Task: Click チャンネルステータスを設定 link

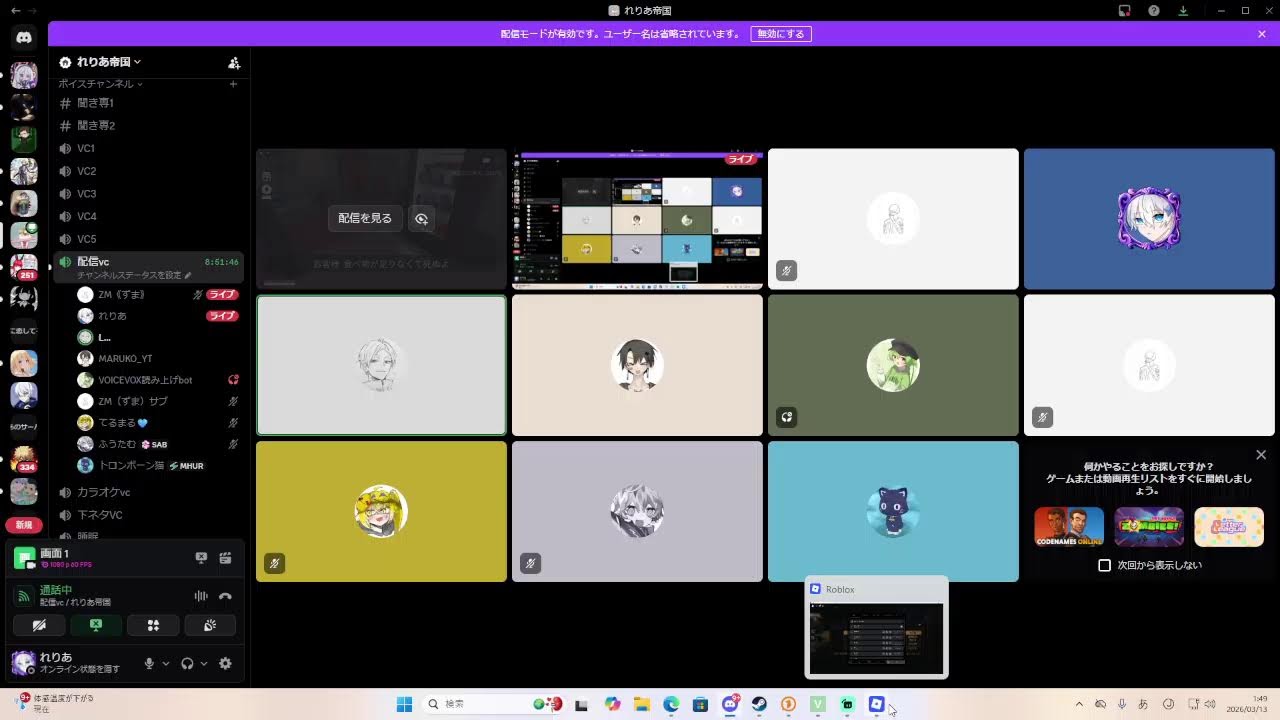Action: point(133,275)
